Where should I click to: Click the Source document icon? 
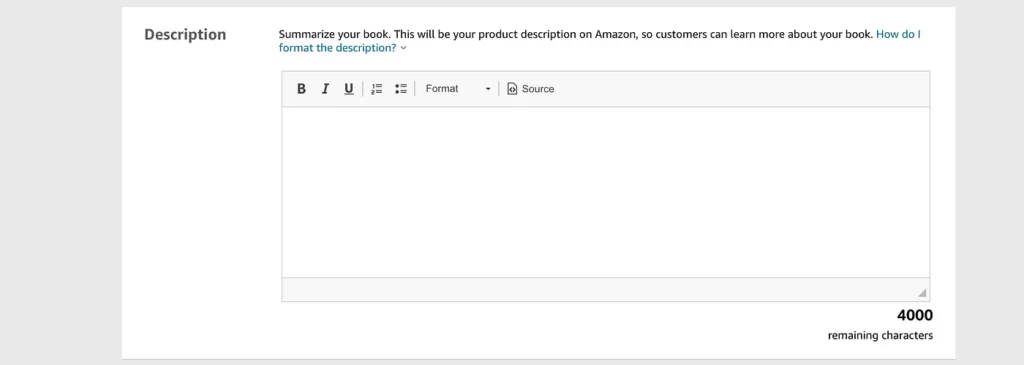point(512,89)
